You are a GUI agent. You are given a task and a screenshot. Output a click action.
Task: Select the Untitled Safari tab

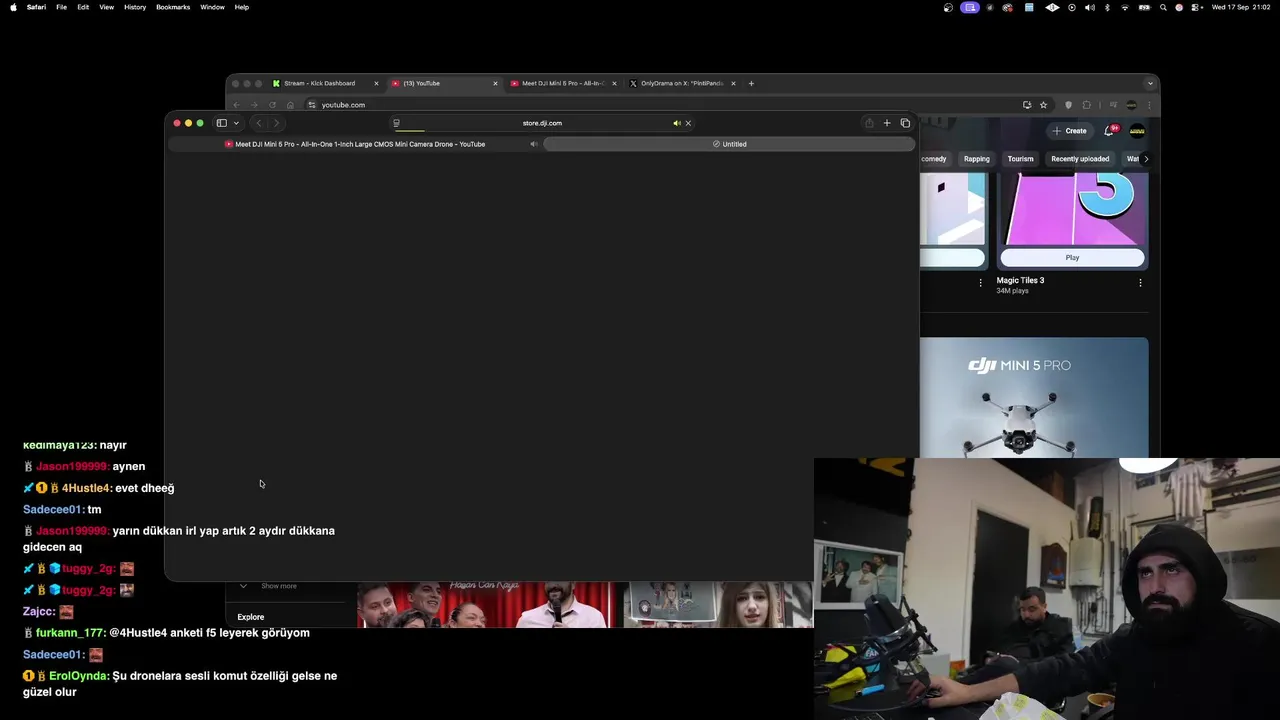(x=729, y=144)
